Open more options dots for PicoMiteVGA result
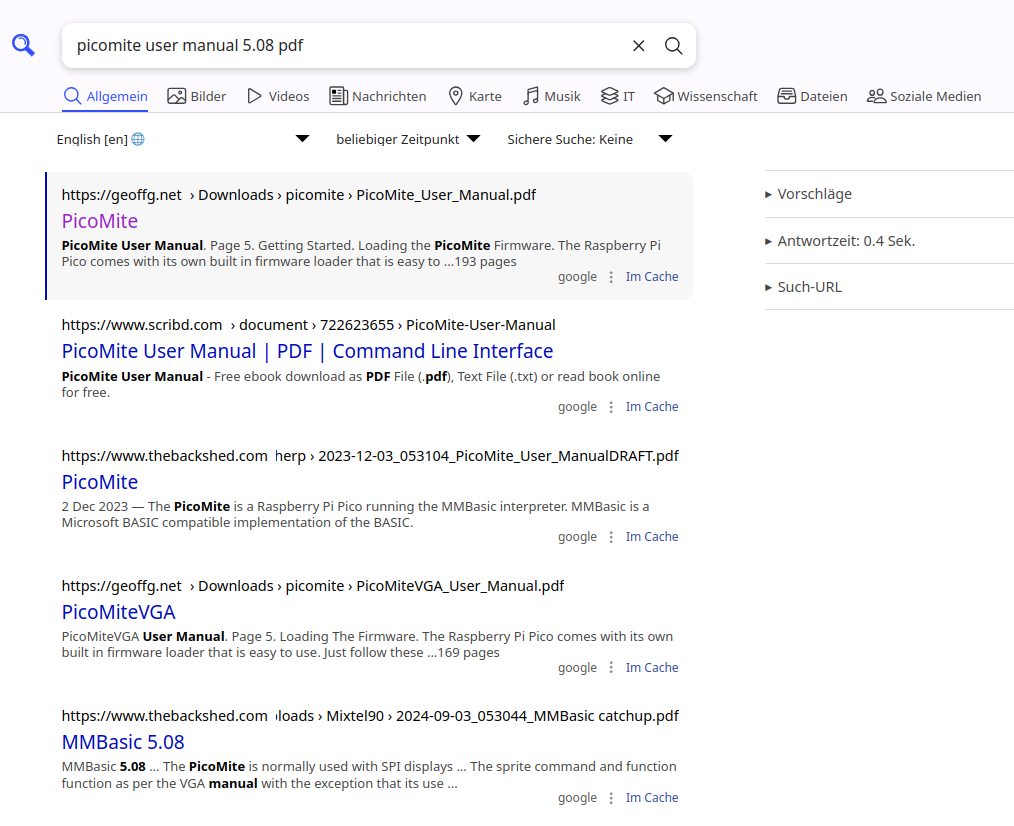1014x826 pixels. click(611, 668)
